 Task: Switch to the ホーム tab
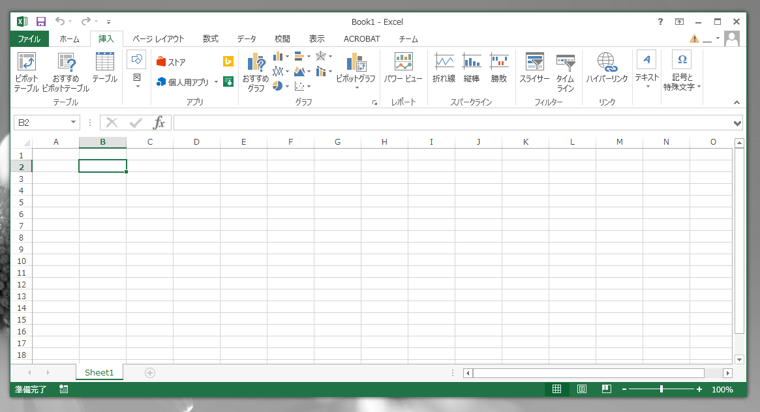coord(69,39)
